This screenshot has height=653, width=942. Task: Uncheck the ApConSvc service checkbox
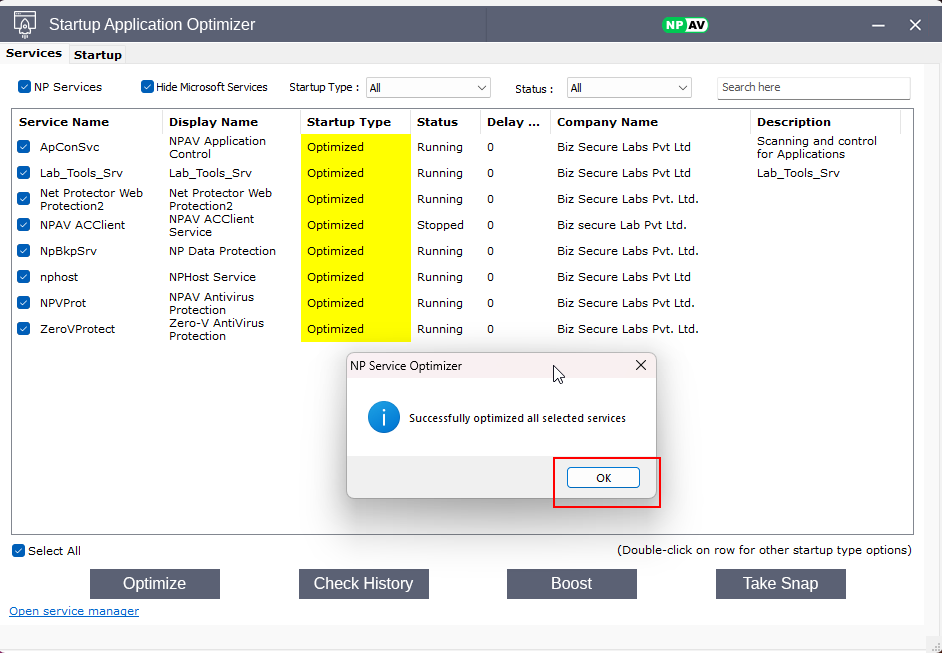24,147
